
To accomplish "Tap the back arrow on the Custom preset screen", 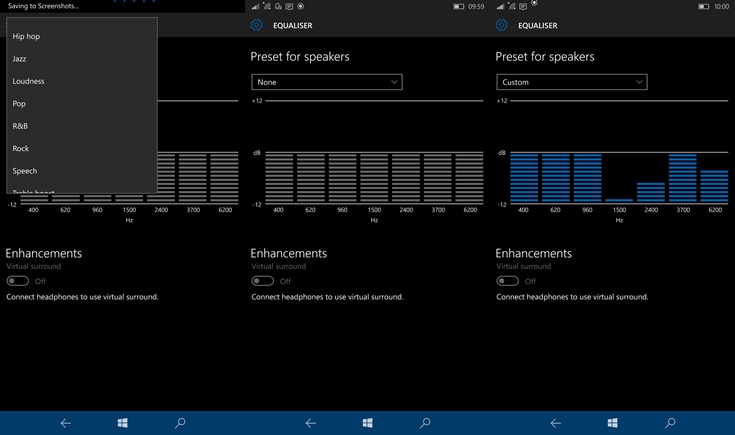I will 556,423.
